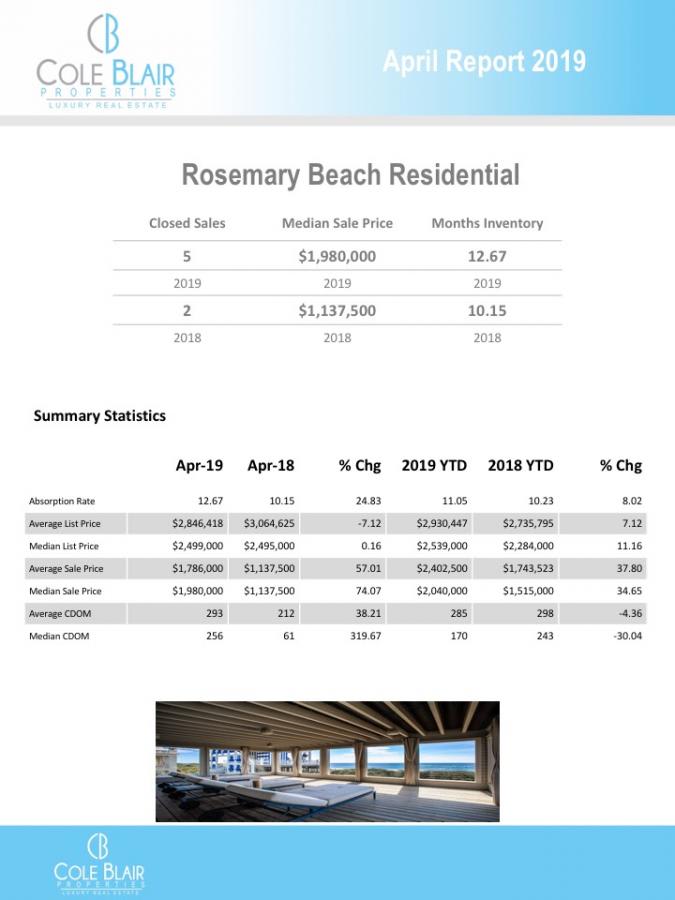Select the Average CDOM row label
The image size is (675, 900).
pos(60,614)
